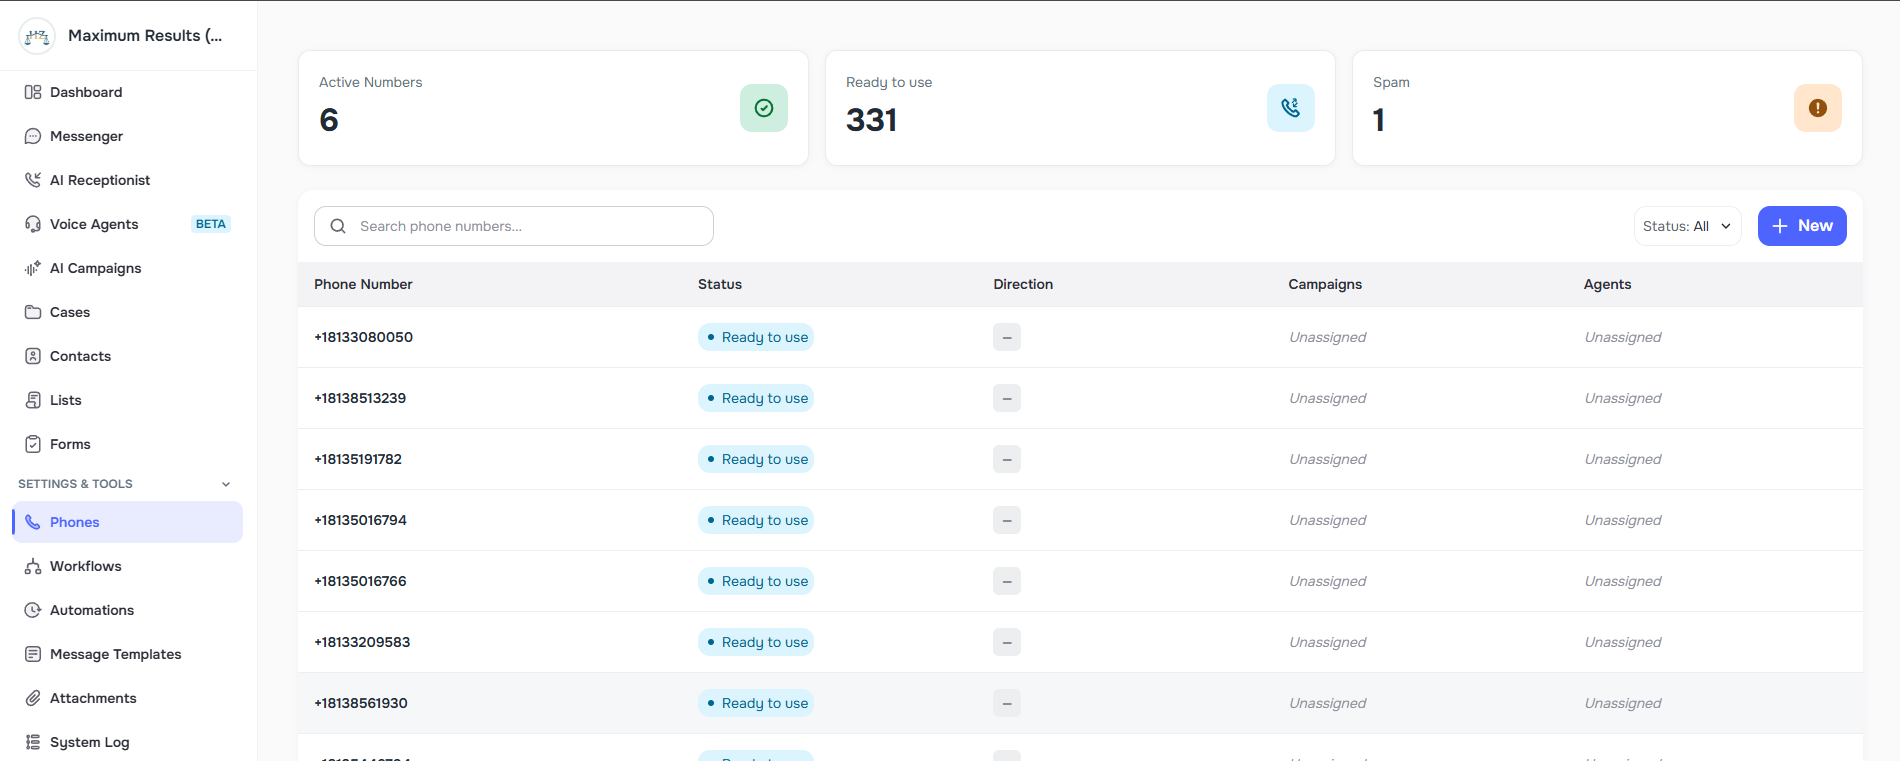Click the Maximum Results workspace name

click(x=145, y=36)
